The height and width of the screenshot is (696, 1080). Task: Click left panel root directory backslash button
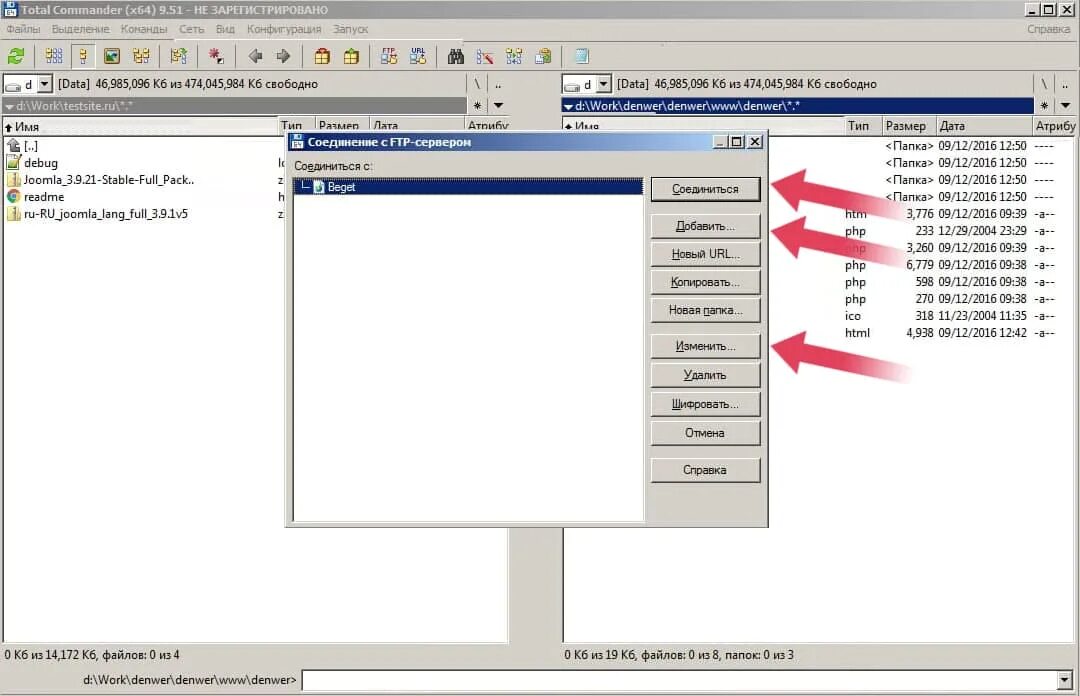477,84
